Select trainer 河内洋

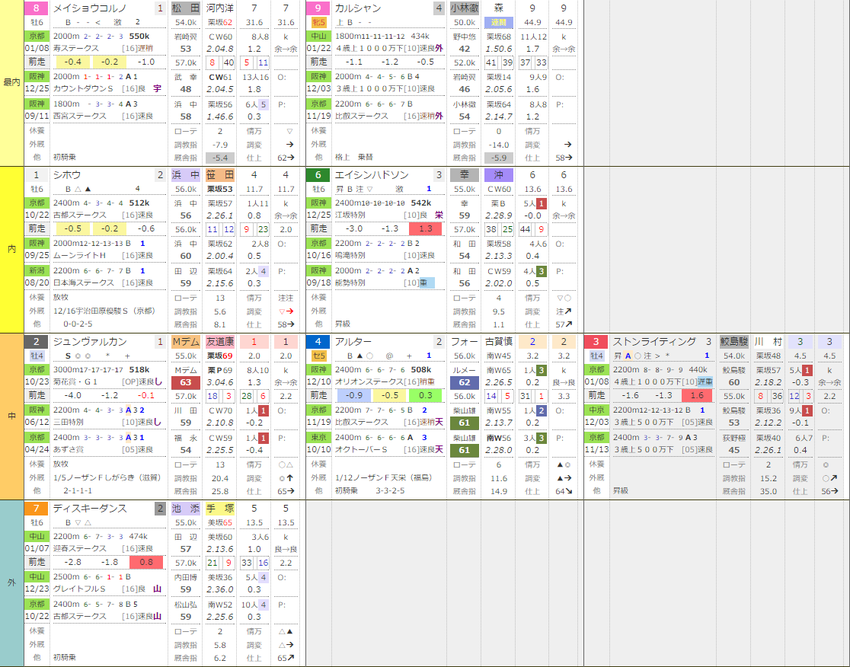[x=220, y=8]
